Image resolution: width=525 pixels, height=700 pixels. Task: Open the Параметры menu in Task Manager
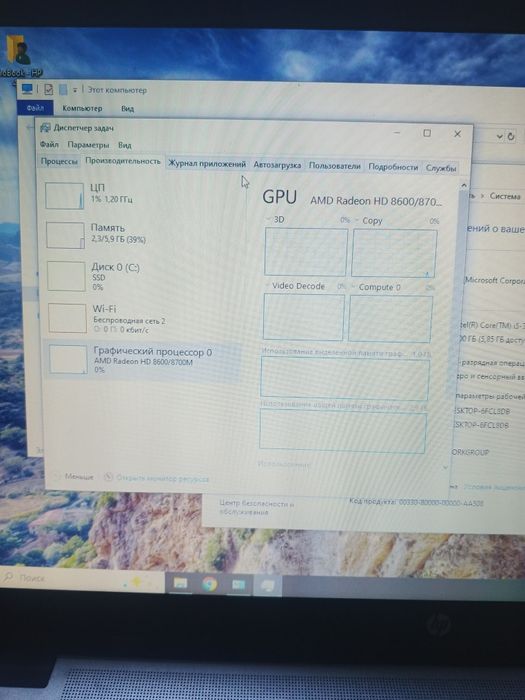[x=88, y=145]
